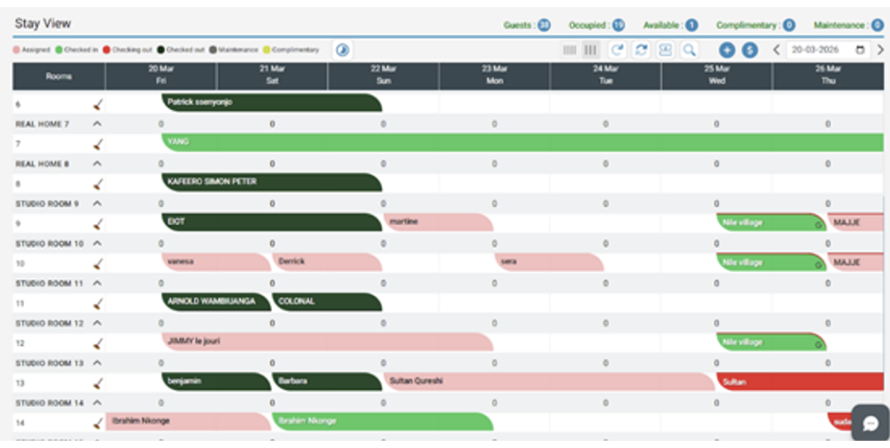Click the 20-03-2026 date input field
This screenshot has height=448, width=890.
point(822,50)
